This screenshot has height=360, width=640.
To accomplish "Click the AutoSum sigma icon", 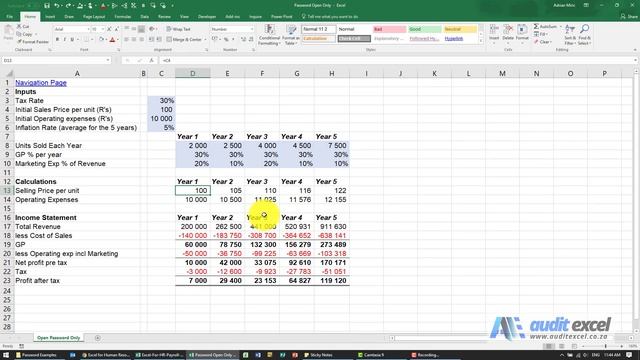I will (536, 27).
